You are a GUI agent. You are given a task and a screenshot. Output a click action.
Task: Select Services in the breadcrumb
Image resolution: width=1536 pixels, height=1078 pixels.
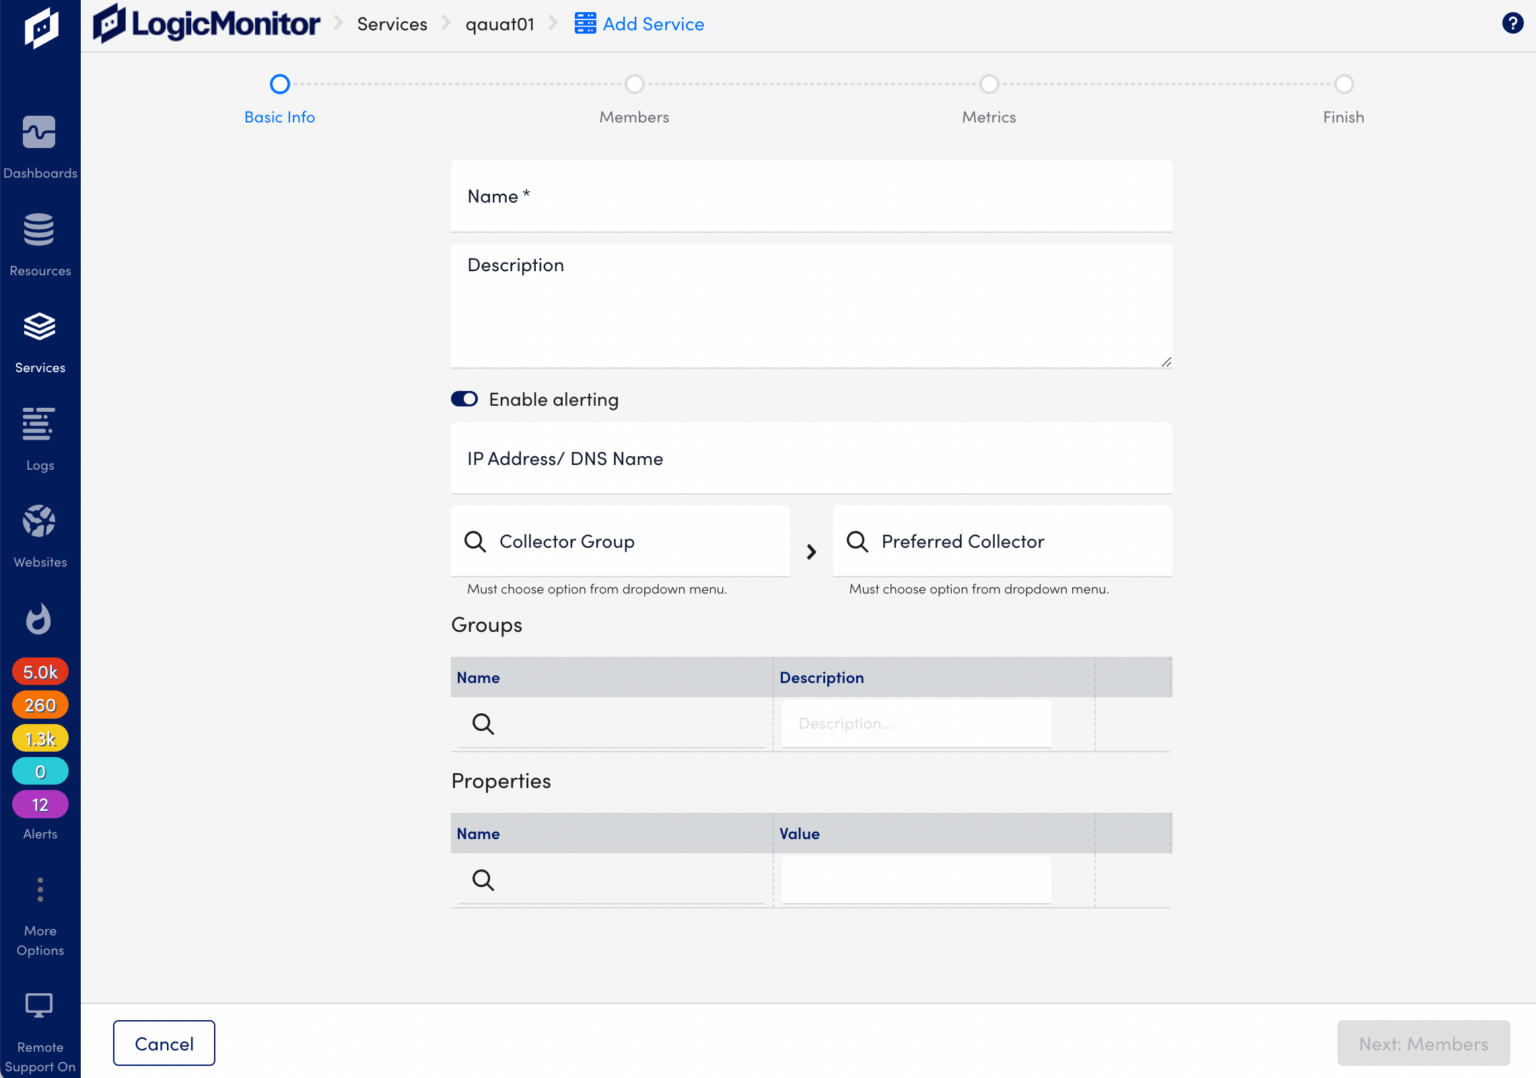click(391, 23)
